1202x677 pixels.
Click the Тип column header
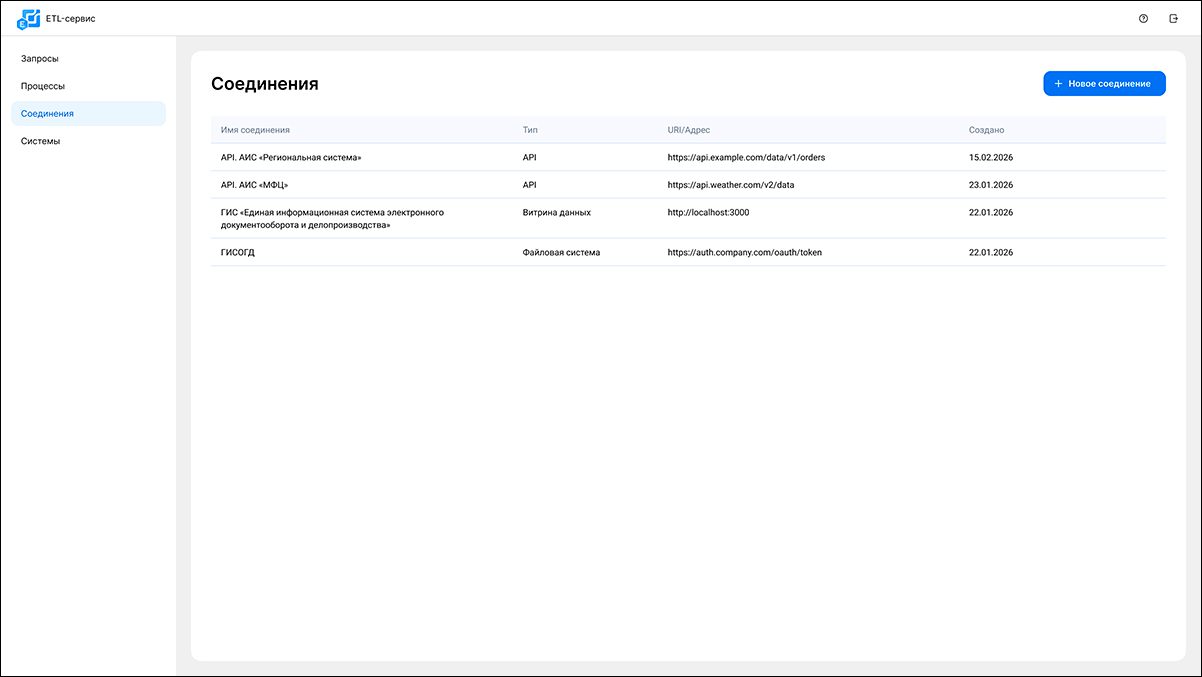pos(530,130)
